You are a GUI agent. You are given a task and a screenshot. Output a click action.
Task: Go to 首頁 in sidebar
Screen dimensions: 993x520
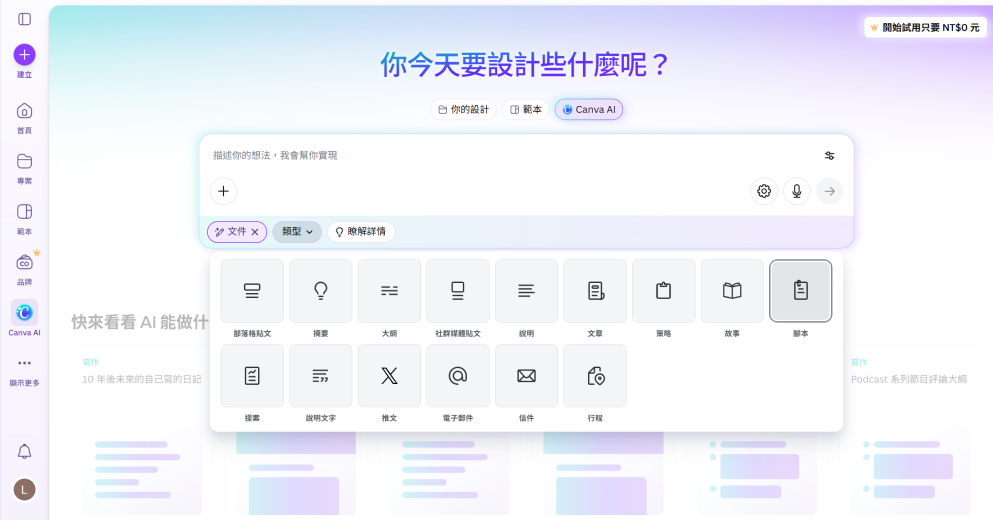click(x=25, y=118)
